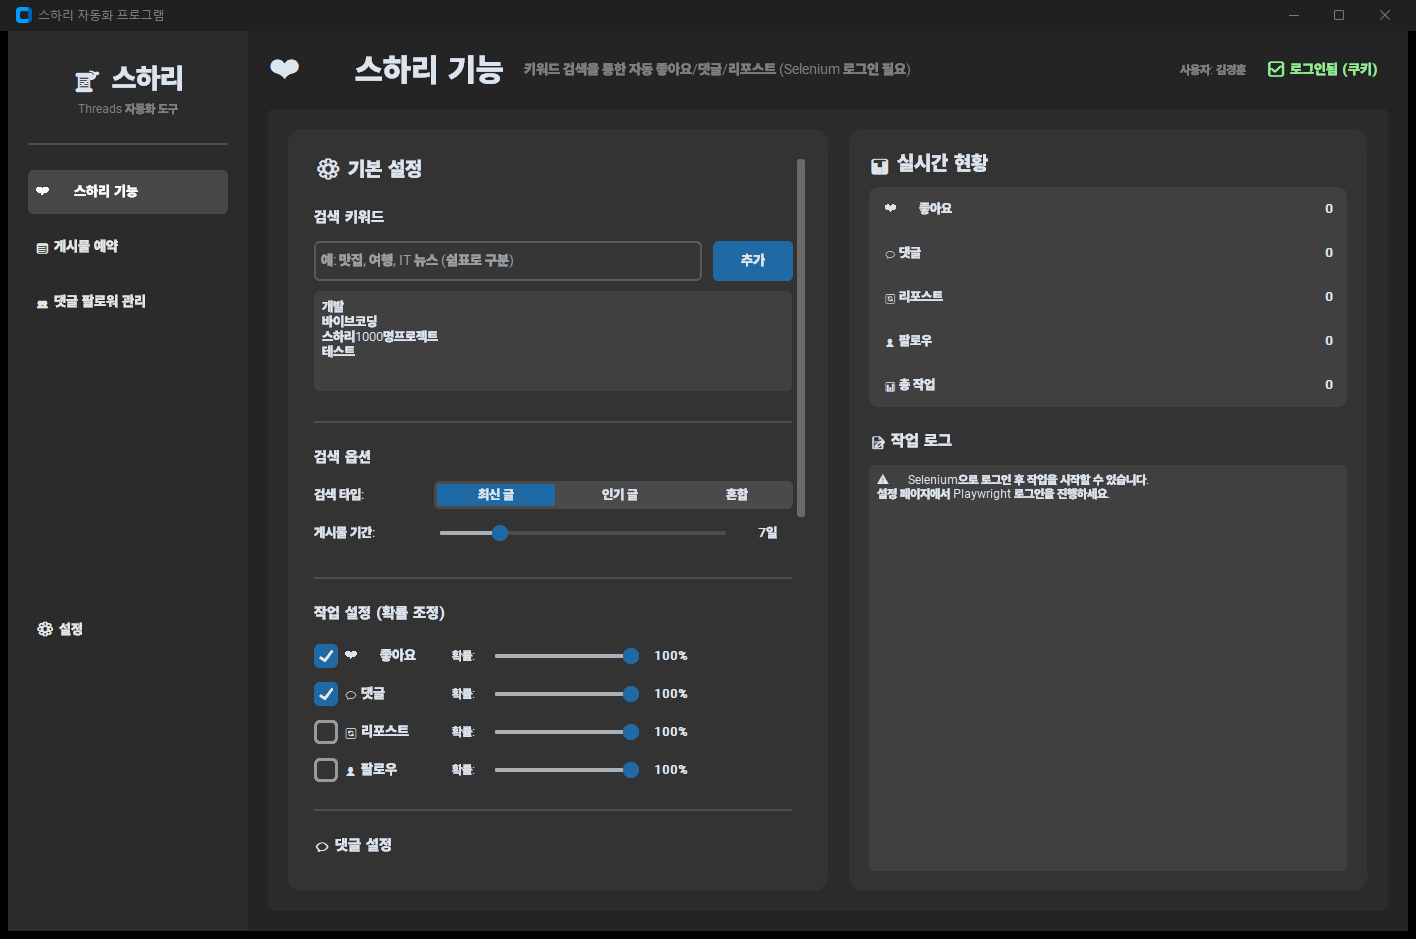The image size is (1416, 939).
Task: Click bubble icon beside 댓글 checkbox
Action: [351, 695]
